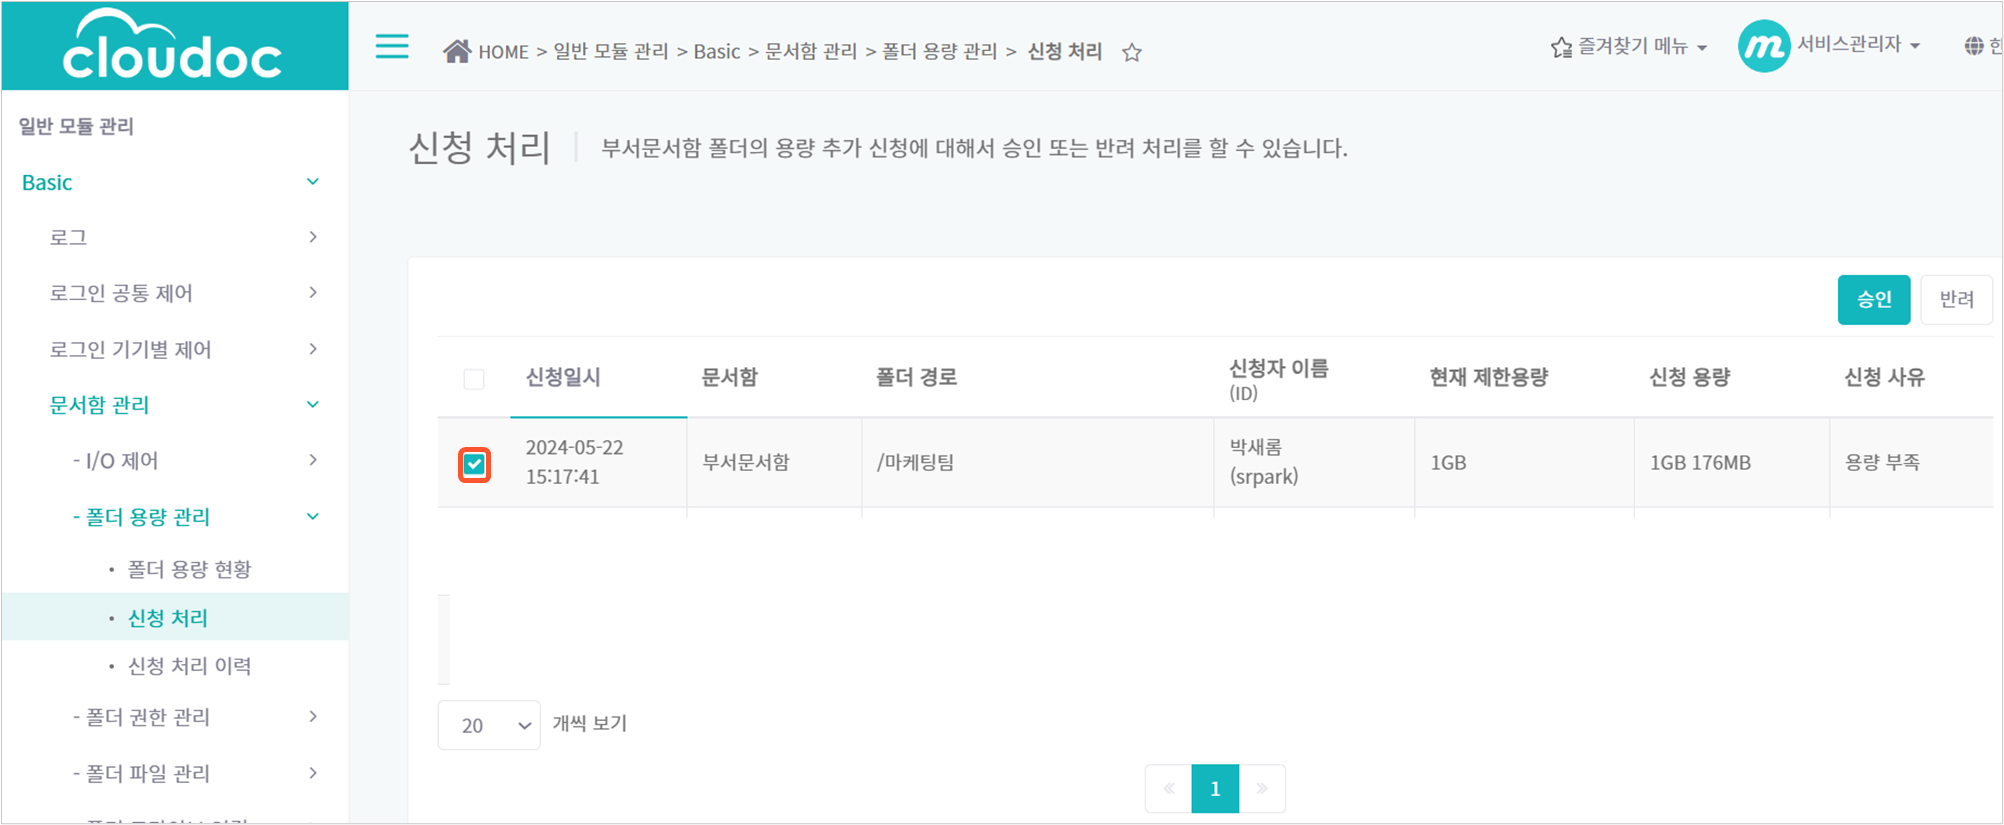The image size is (2004, 825).
Task: Click the previous page arrow
Action: pos(1169,789)
